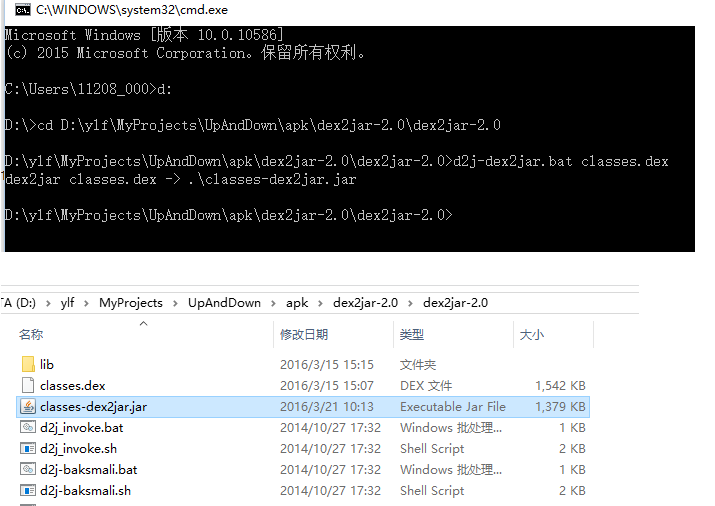Click the classes-dex2jar.jar Java icon

coord(28,406)
